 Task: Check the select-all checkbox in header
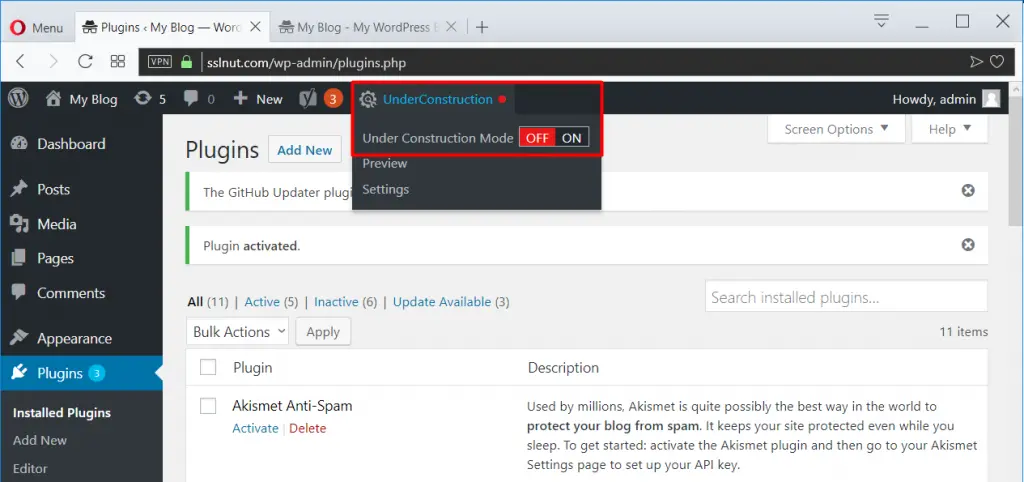tap(208, 367)
